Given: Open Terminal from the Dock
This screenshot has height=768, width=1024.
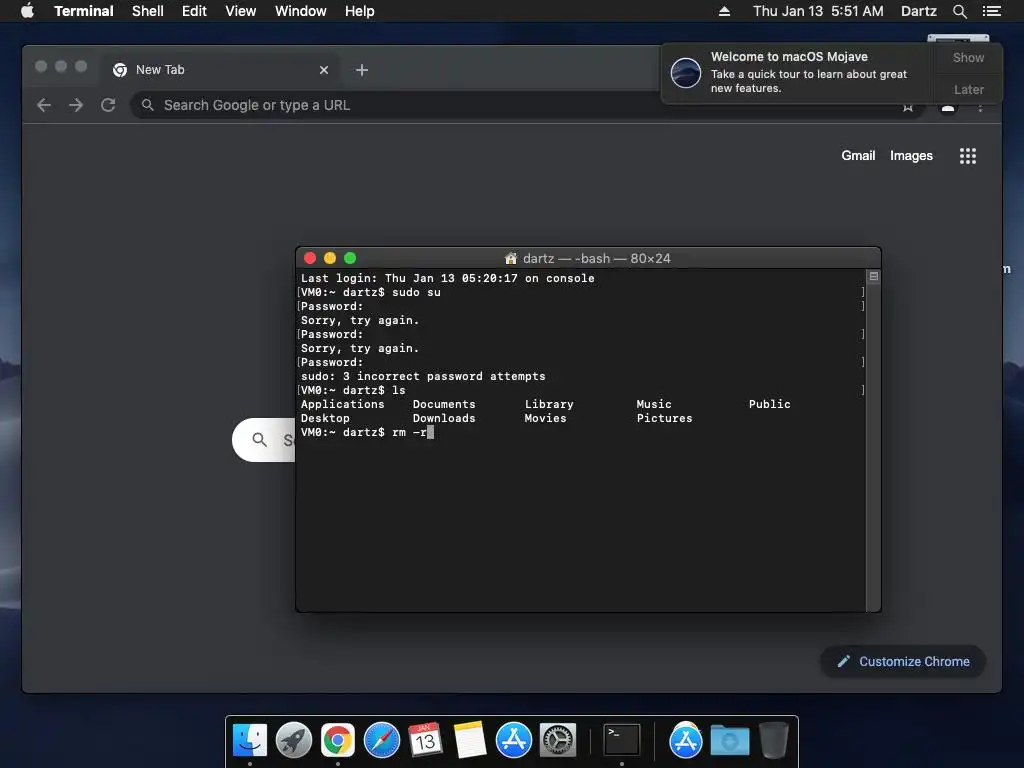Looking at the screenshot, I should point(621,740).
